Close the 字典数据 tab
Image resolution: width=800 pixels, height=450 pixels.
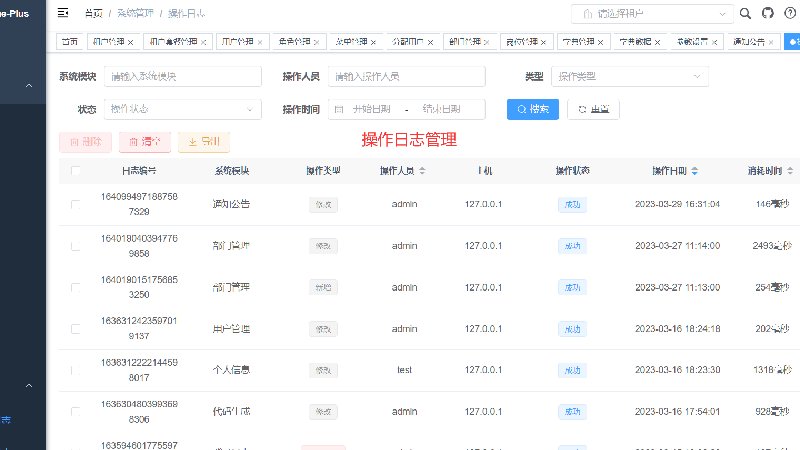tap(657, 42)
